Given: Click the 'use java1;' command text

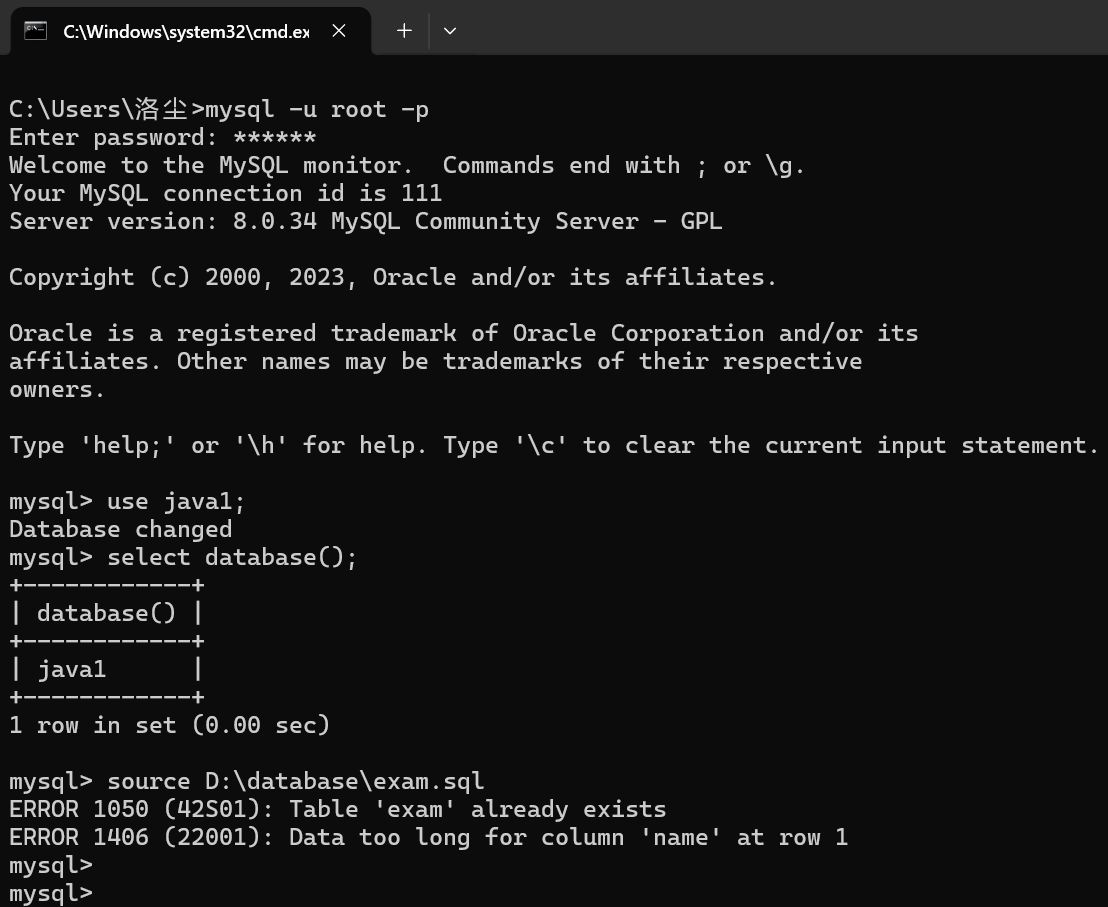Looking at the screenshot, I should 176,502.
